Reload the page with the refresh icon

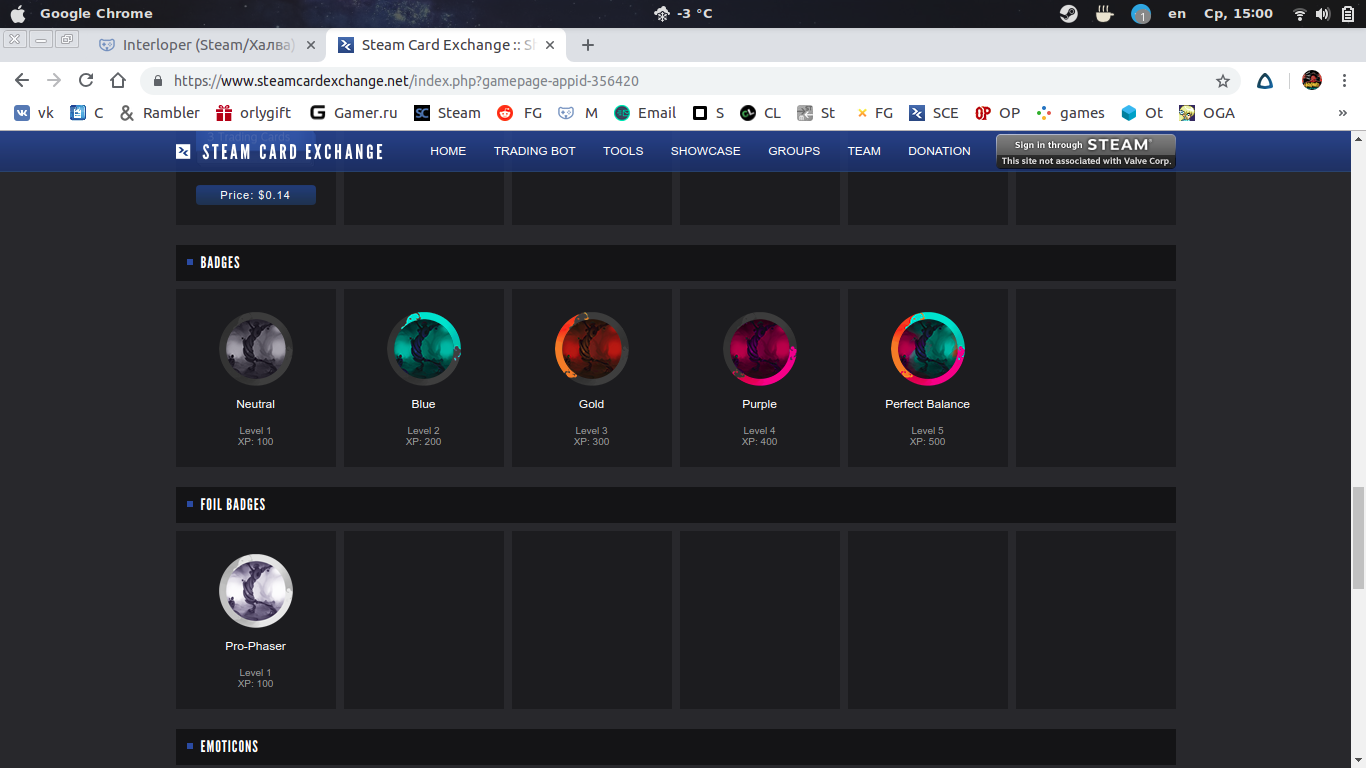coord(86,81)
